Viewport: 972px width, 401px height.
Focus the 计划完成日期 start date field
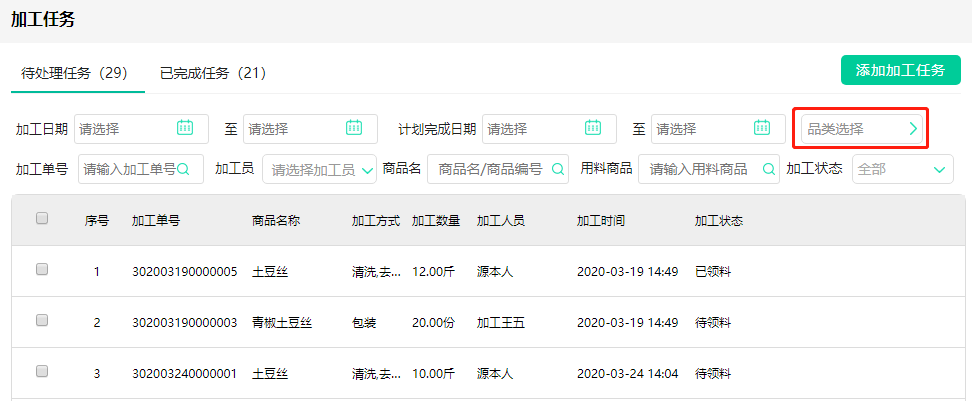click(549, 129)
